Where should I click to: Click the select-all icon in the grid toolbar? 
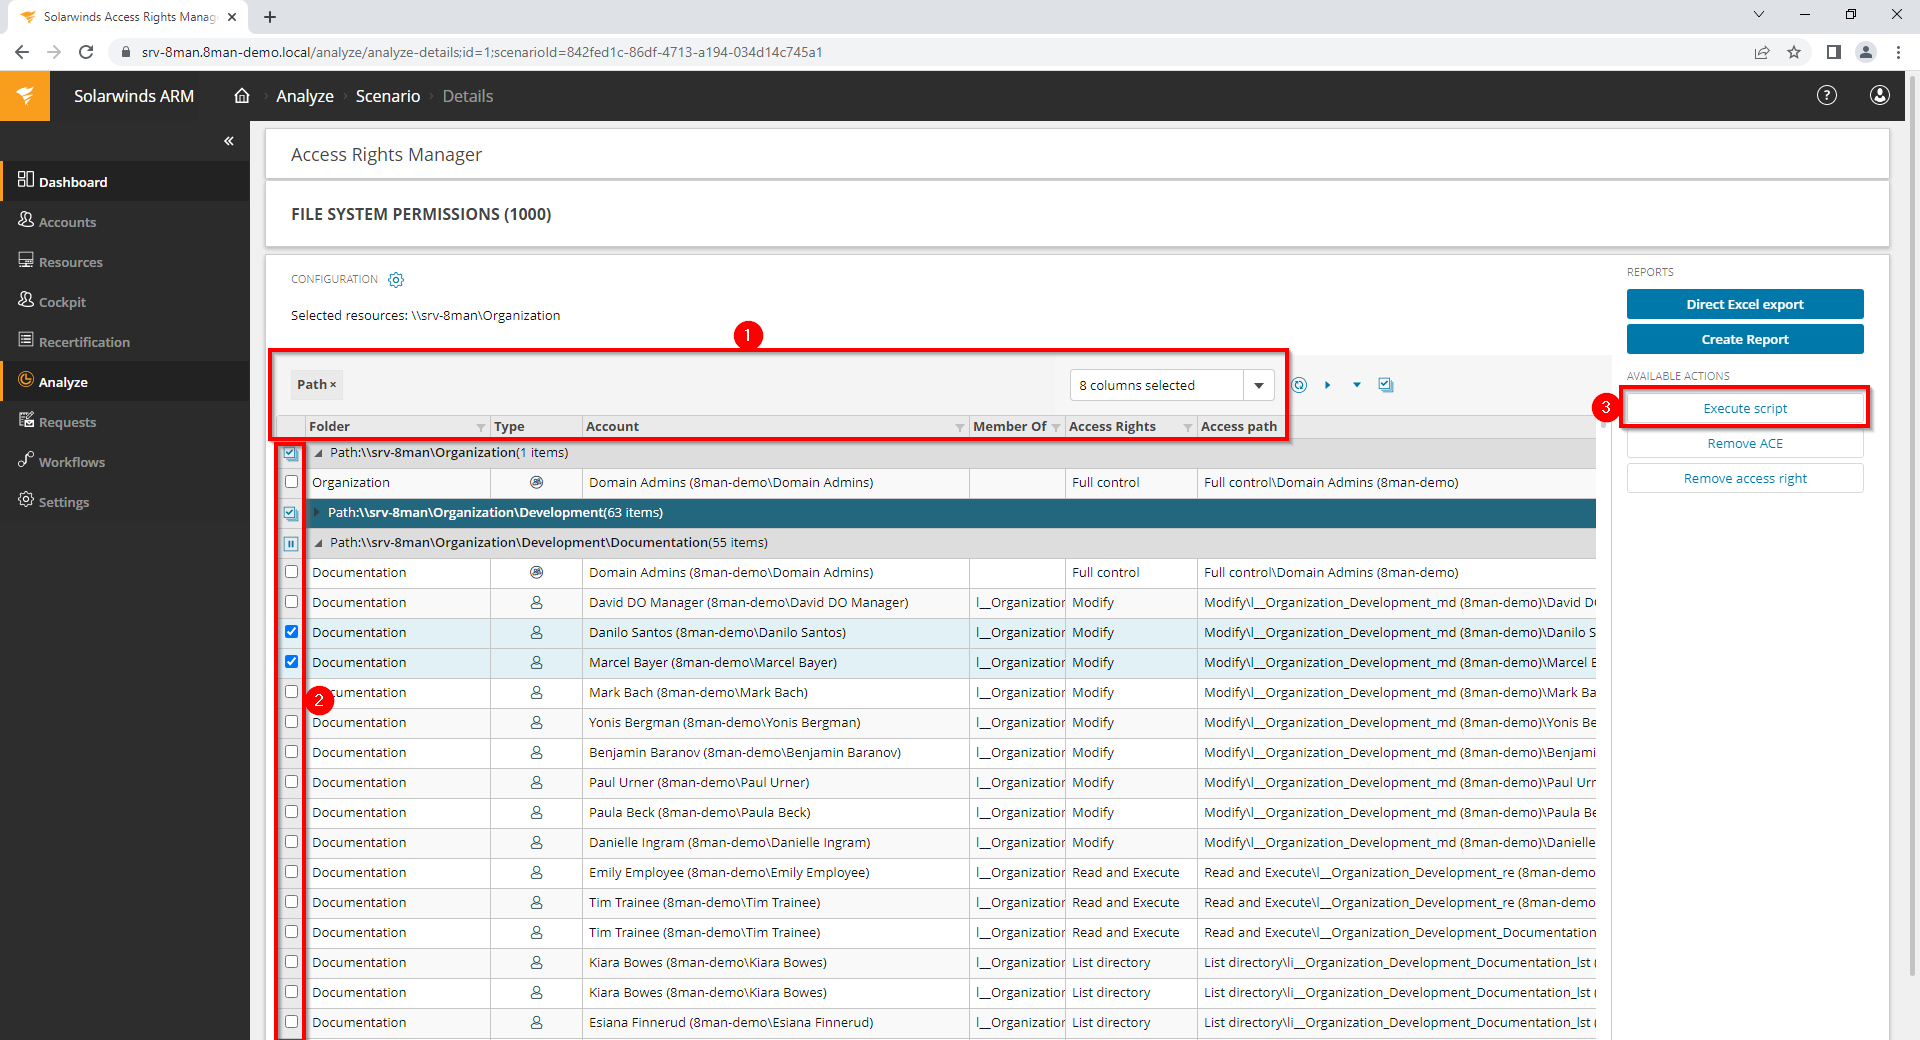tap(1385, 385)
